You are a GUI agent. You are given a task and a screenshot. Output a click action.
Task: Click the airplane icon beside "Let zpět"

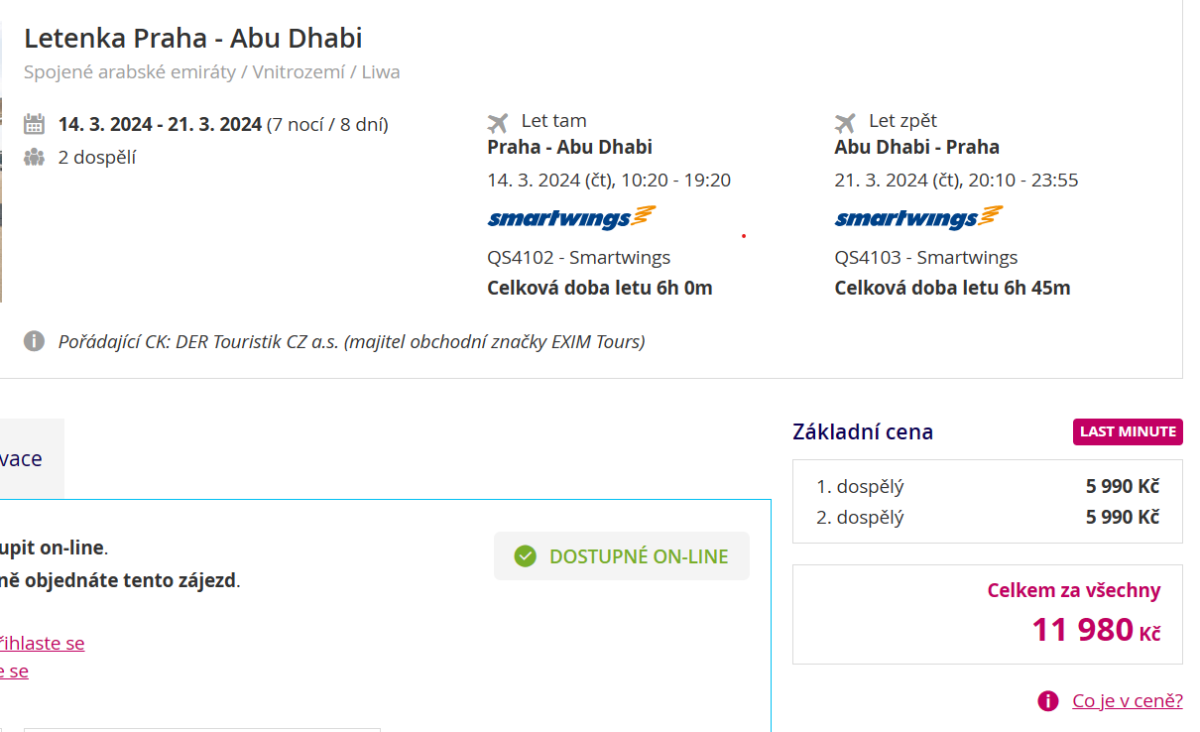846,122
